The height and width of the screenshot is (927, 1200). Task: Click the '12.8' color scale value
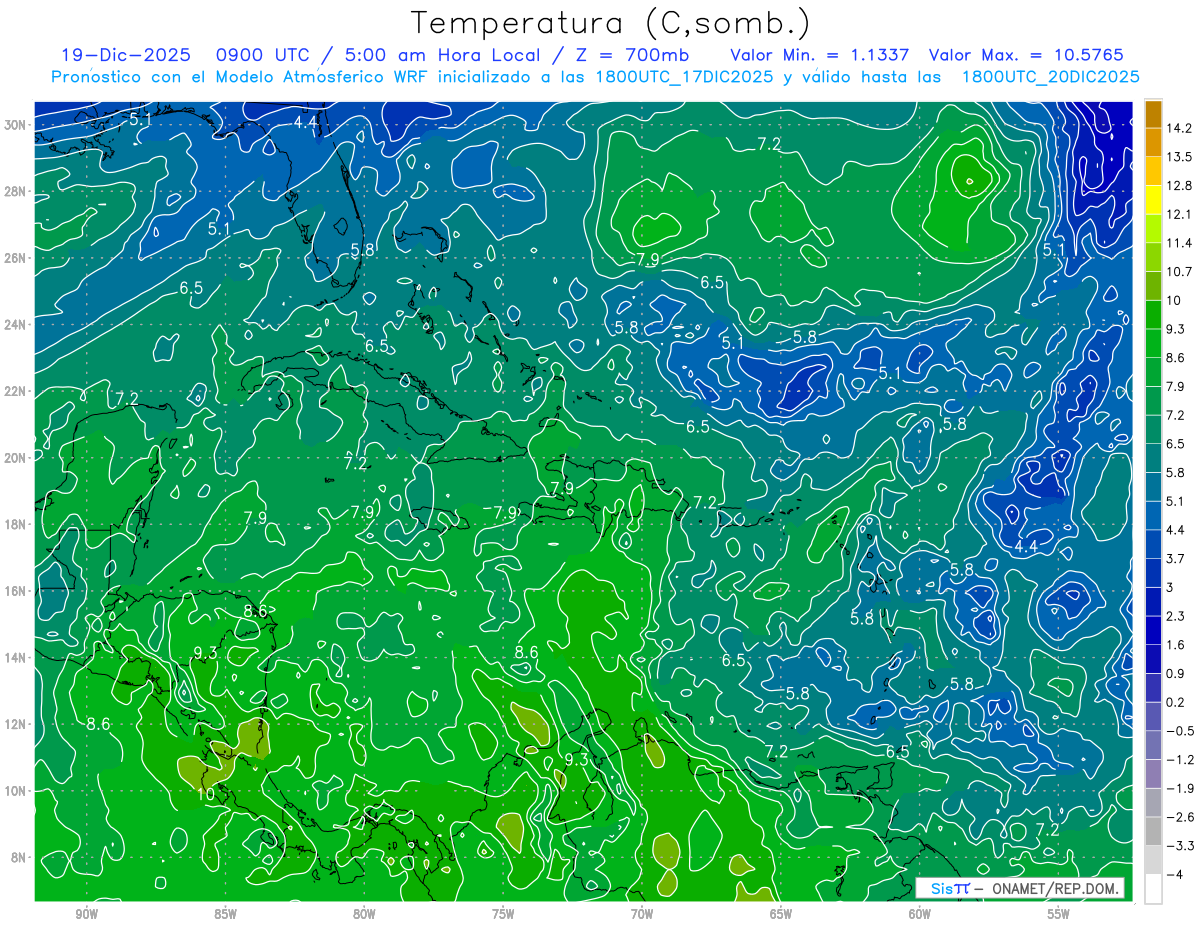[1179, 186]
